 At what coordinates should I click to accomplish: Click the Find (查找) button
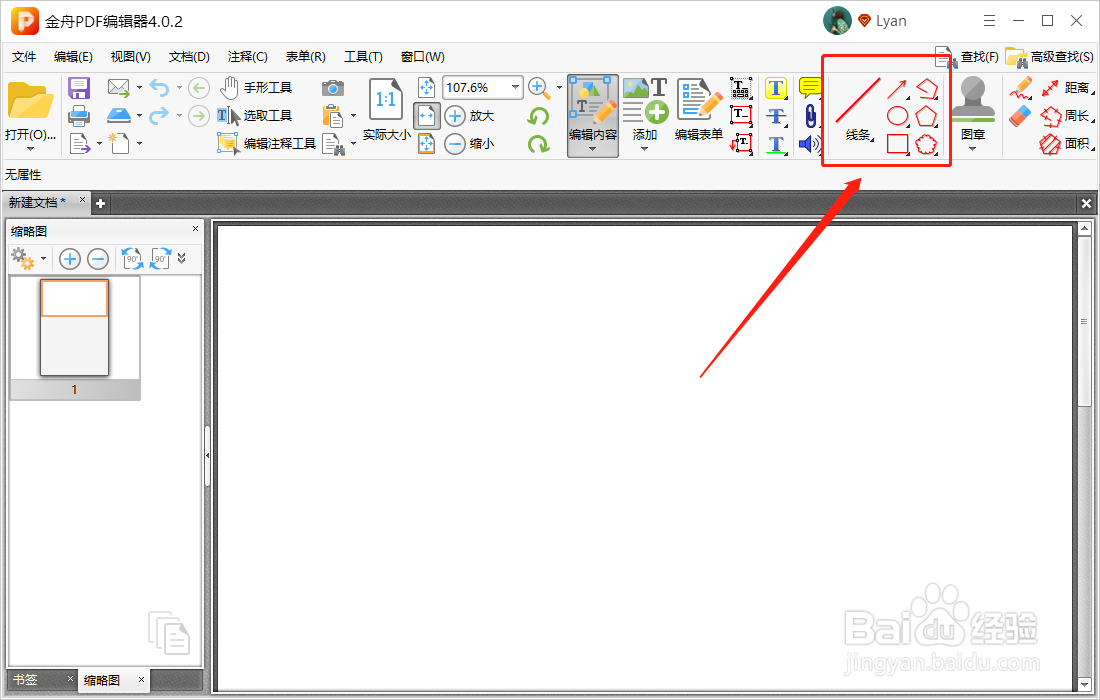click(967, 56)
